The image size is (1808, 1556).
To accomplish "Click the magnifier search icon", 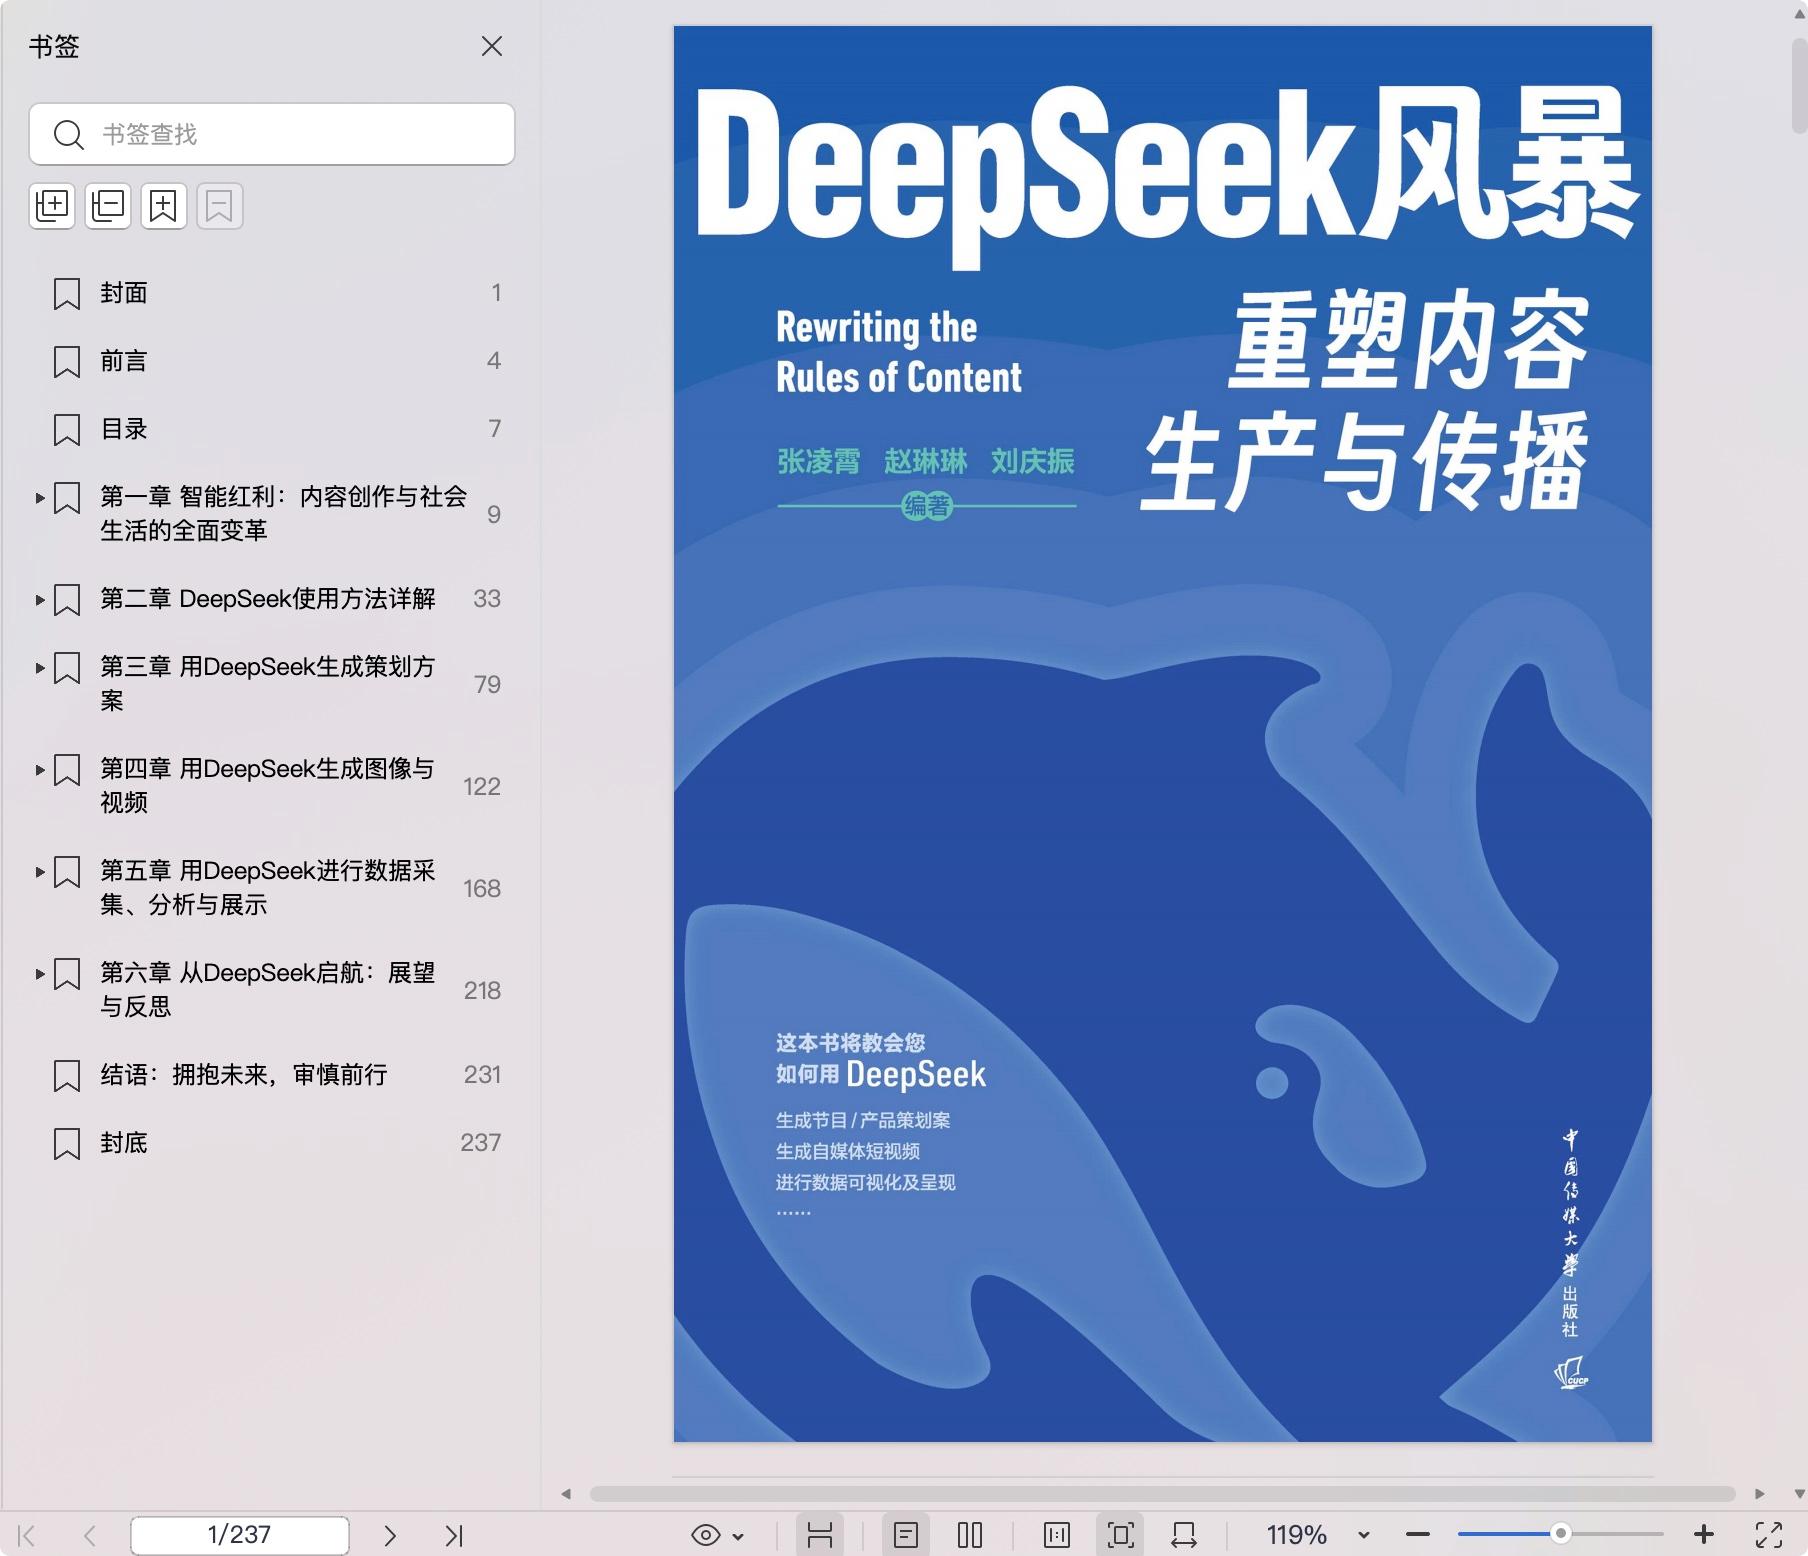I will [x=68, y=134].
